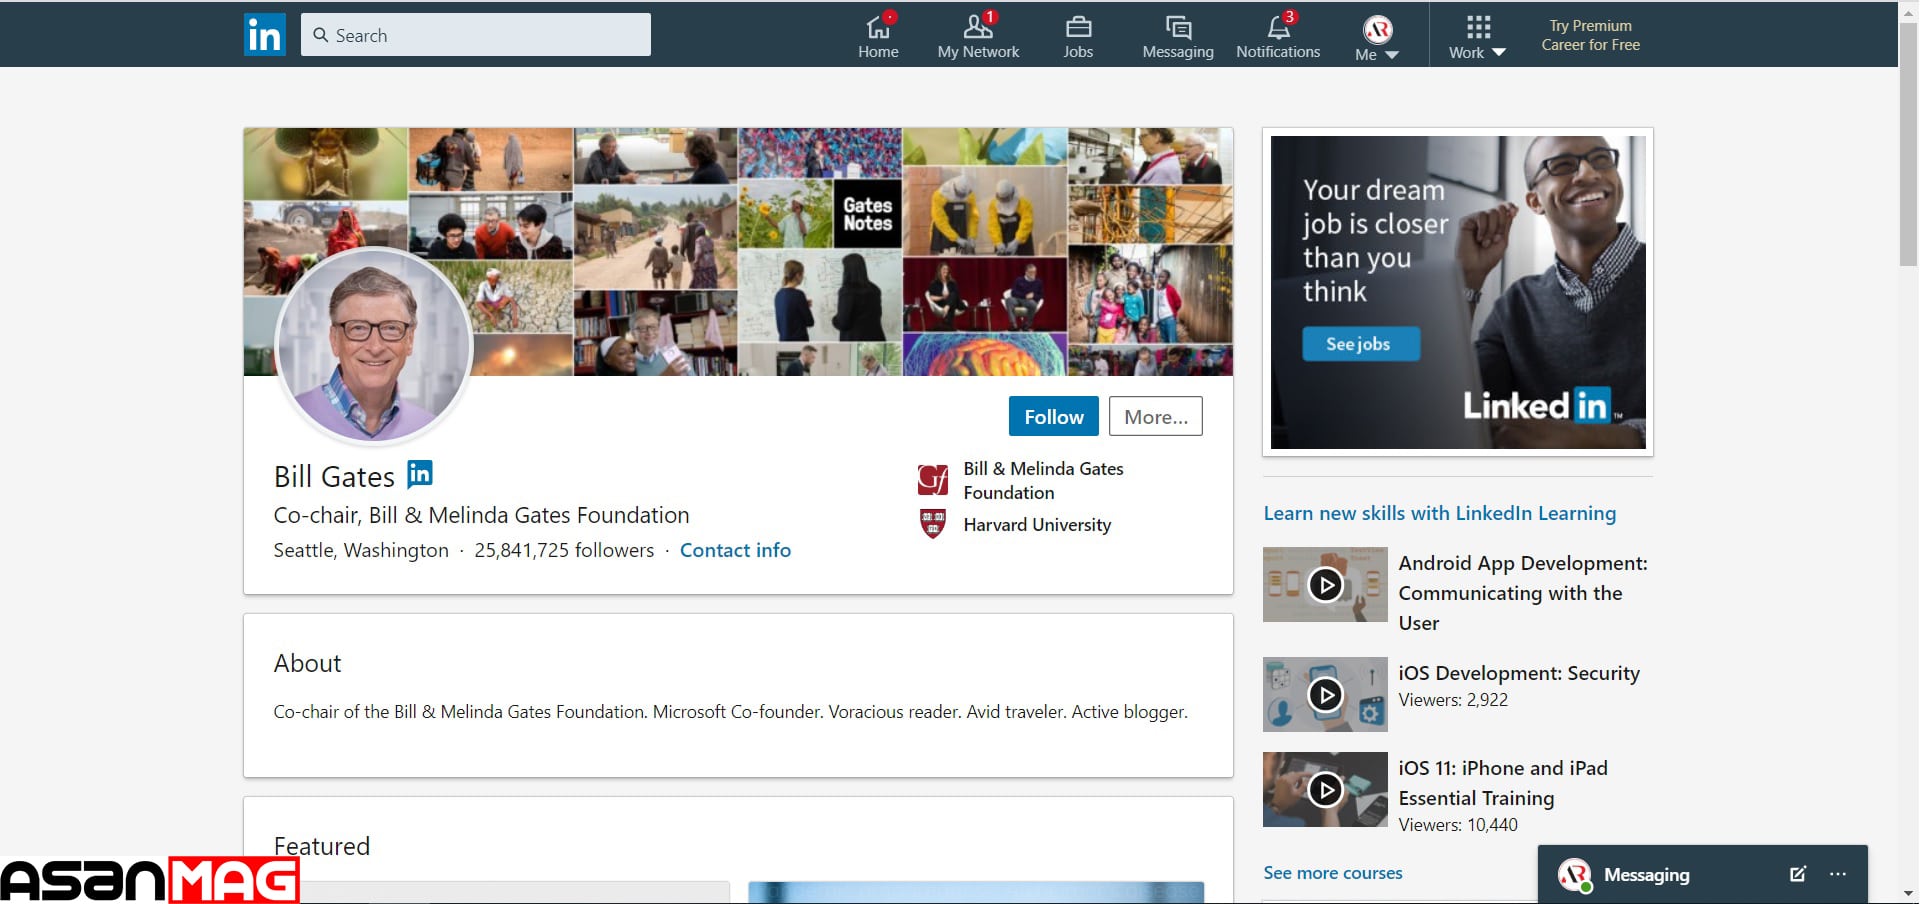Open Bill Gates profile photo

tap(373, 345)
